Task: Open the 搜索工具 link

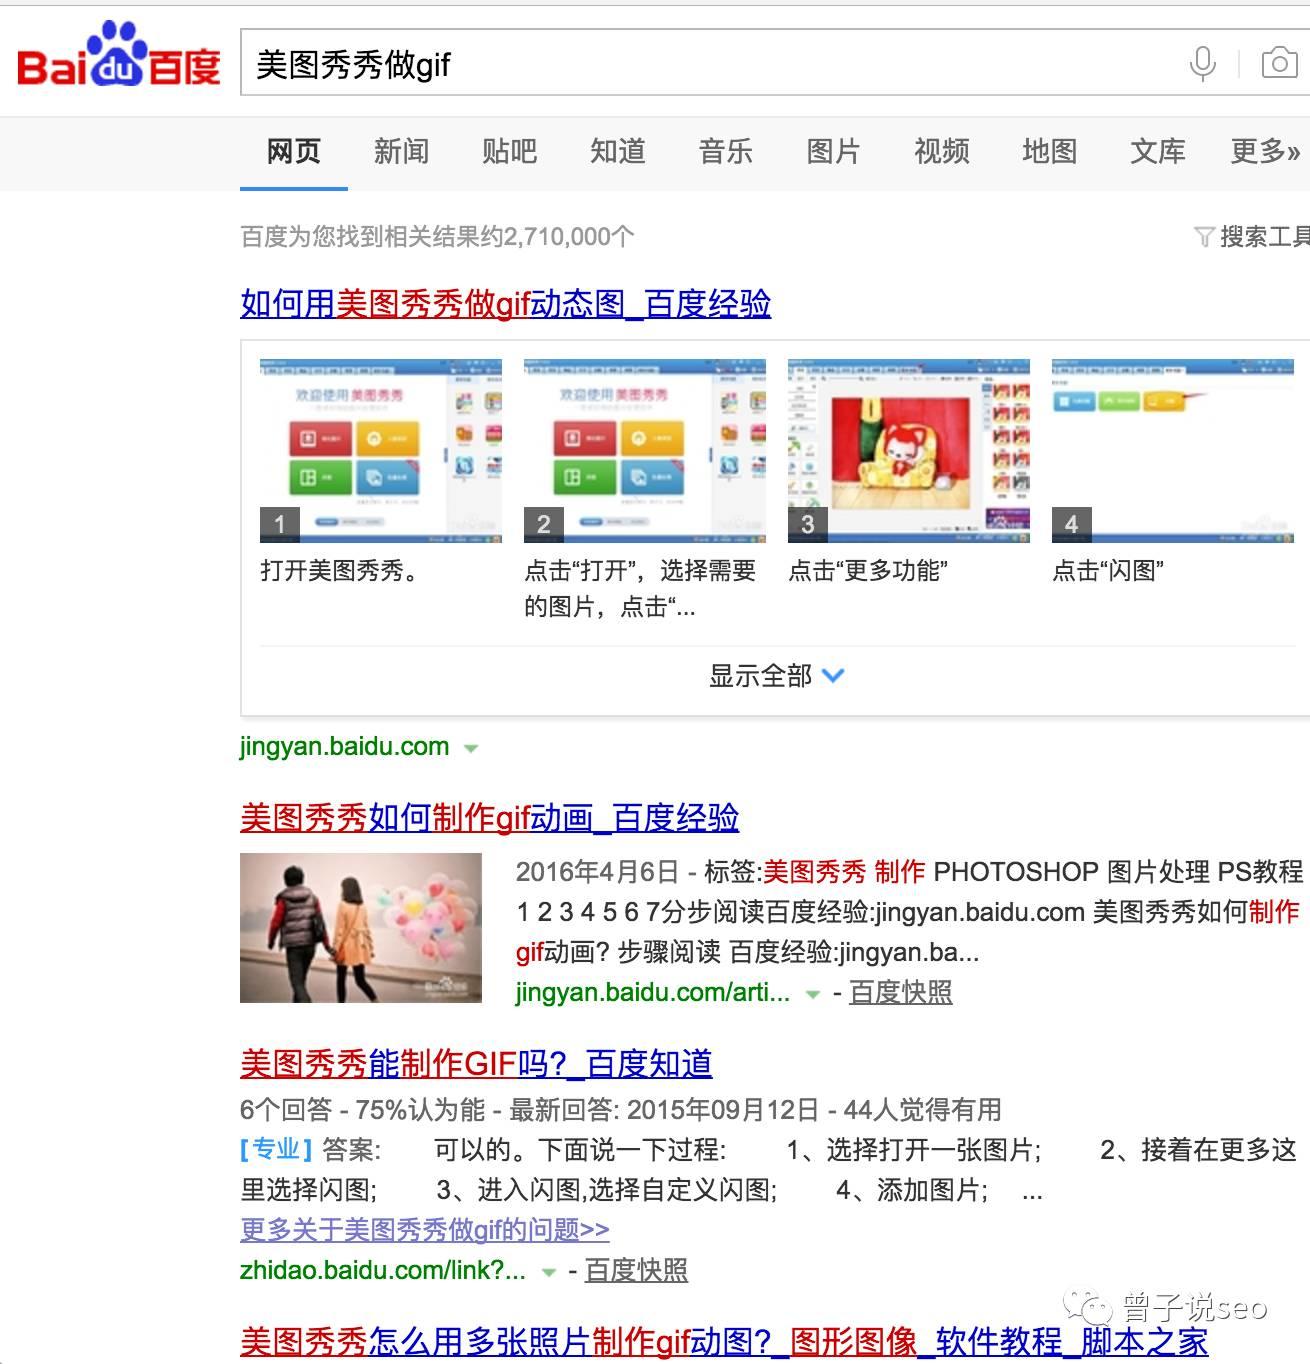Action: click(1264, 237)
